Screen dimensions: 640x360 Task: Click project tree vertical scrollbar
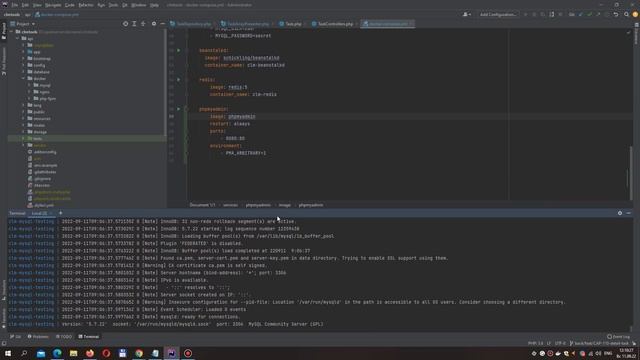coord(165,82)
